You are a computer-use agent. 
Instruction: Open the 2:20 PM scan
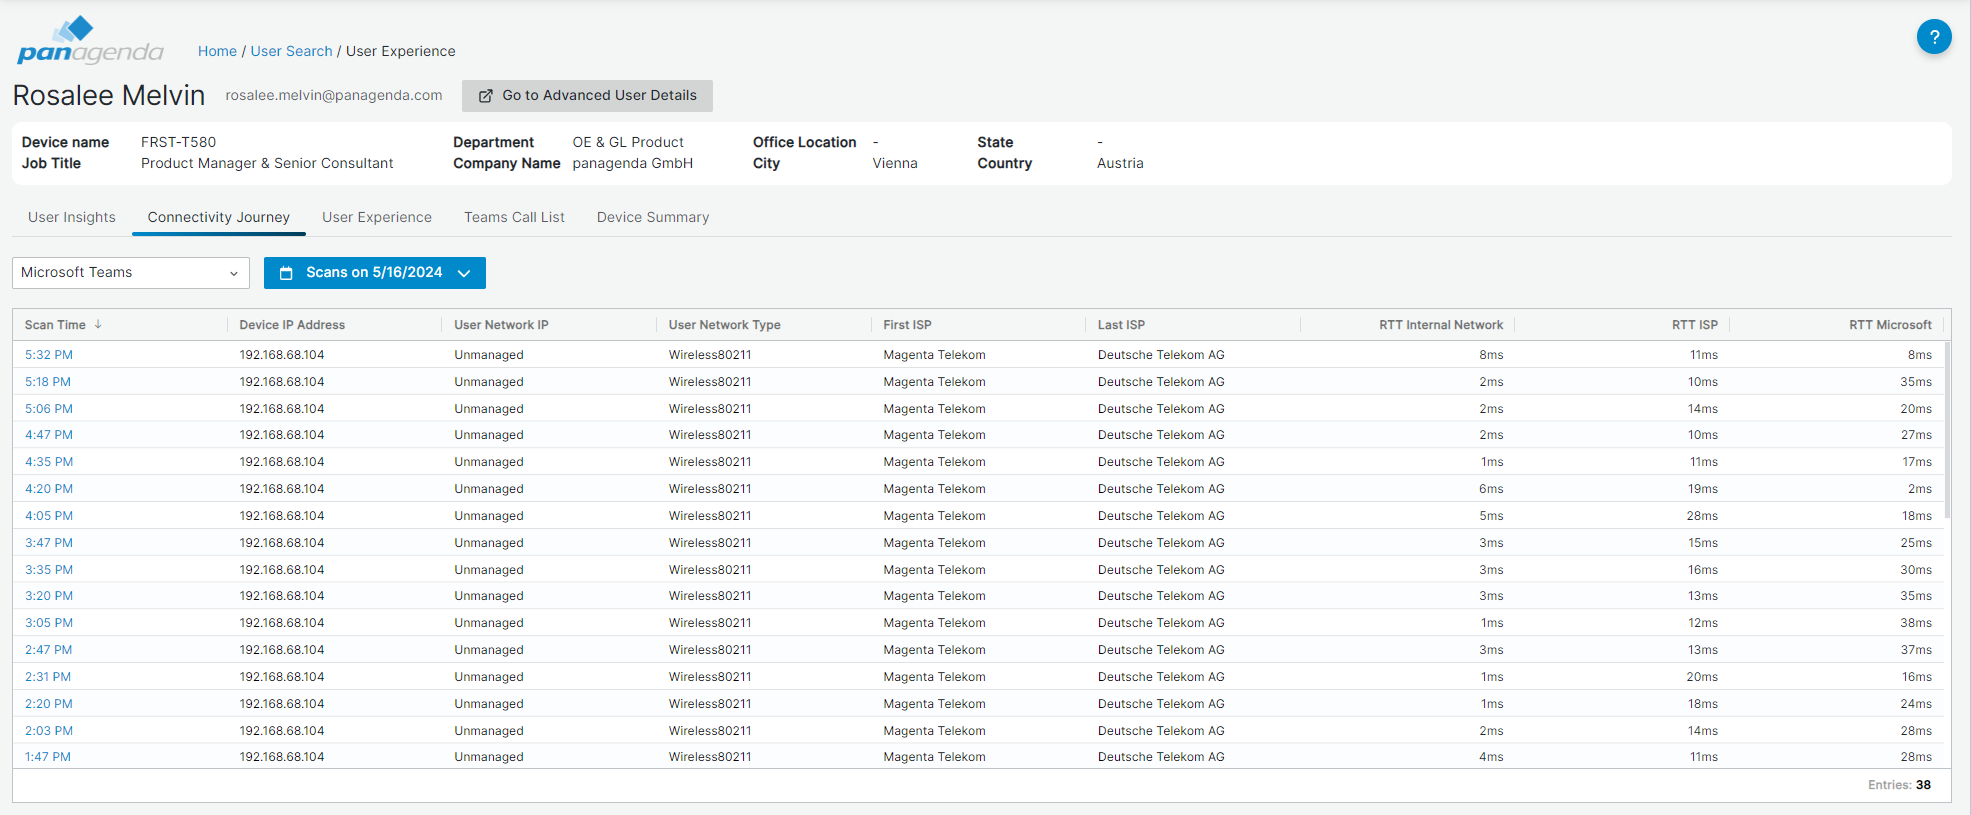[49, 704]
